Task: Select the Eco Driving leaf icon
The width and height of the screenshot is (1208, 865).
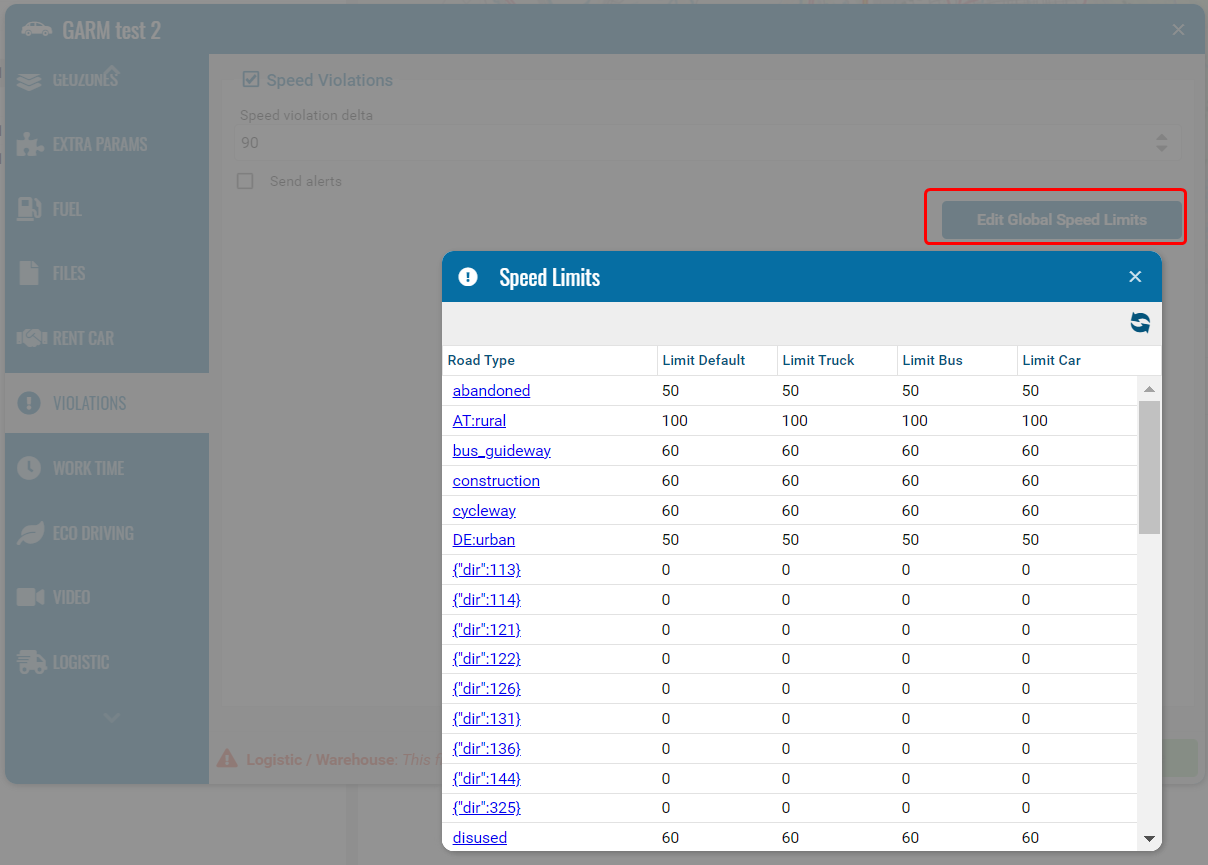Action: pyautogui.click(x=30, y=533)
